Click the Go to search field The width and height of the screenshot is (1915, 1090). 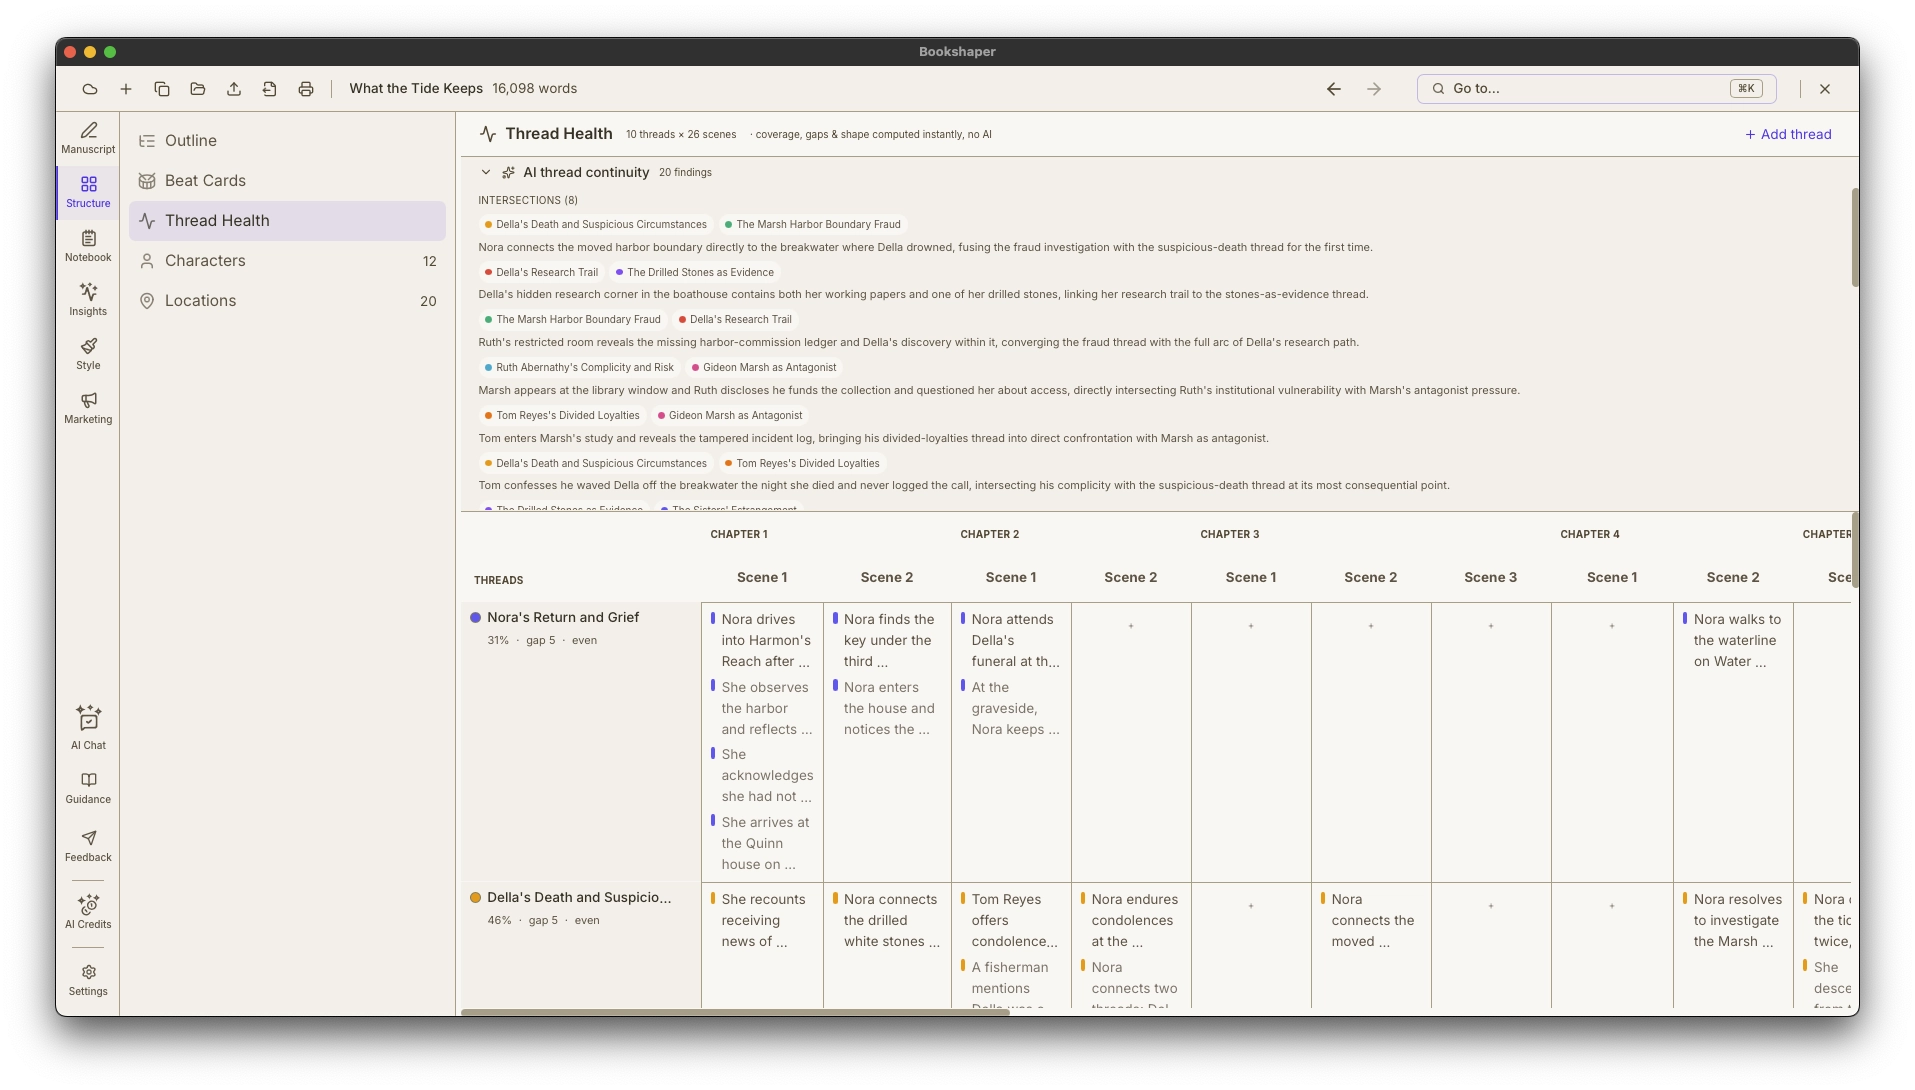tap(1596, 89)
